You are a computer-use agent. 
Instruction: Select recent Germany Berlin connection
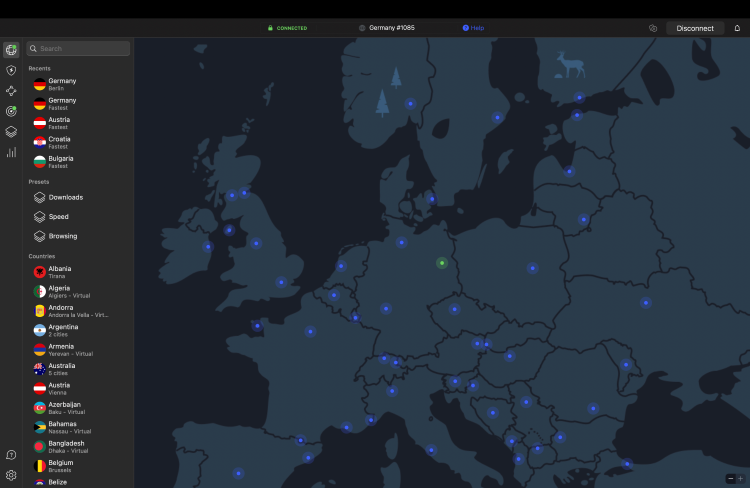[78, 84]
